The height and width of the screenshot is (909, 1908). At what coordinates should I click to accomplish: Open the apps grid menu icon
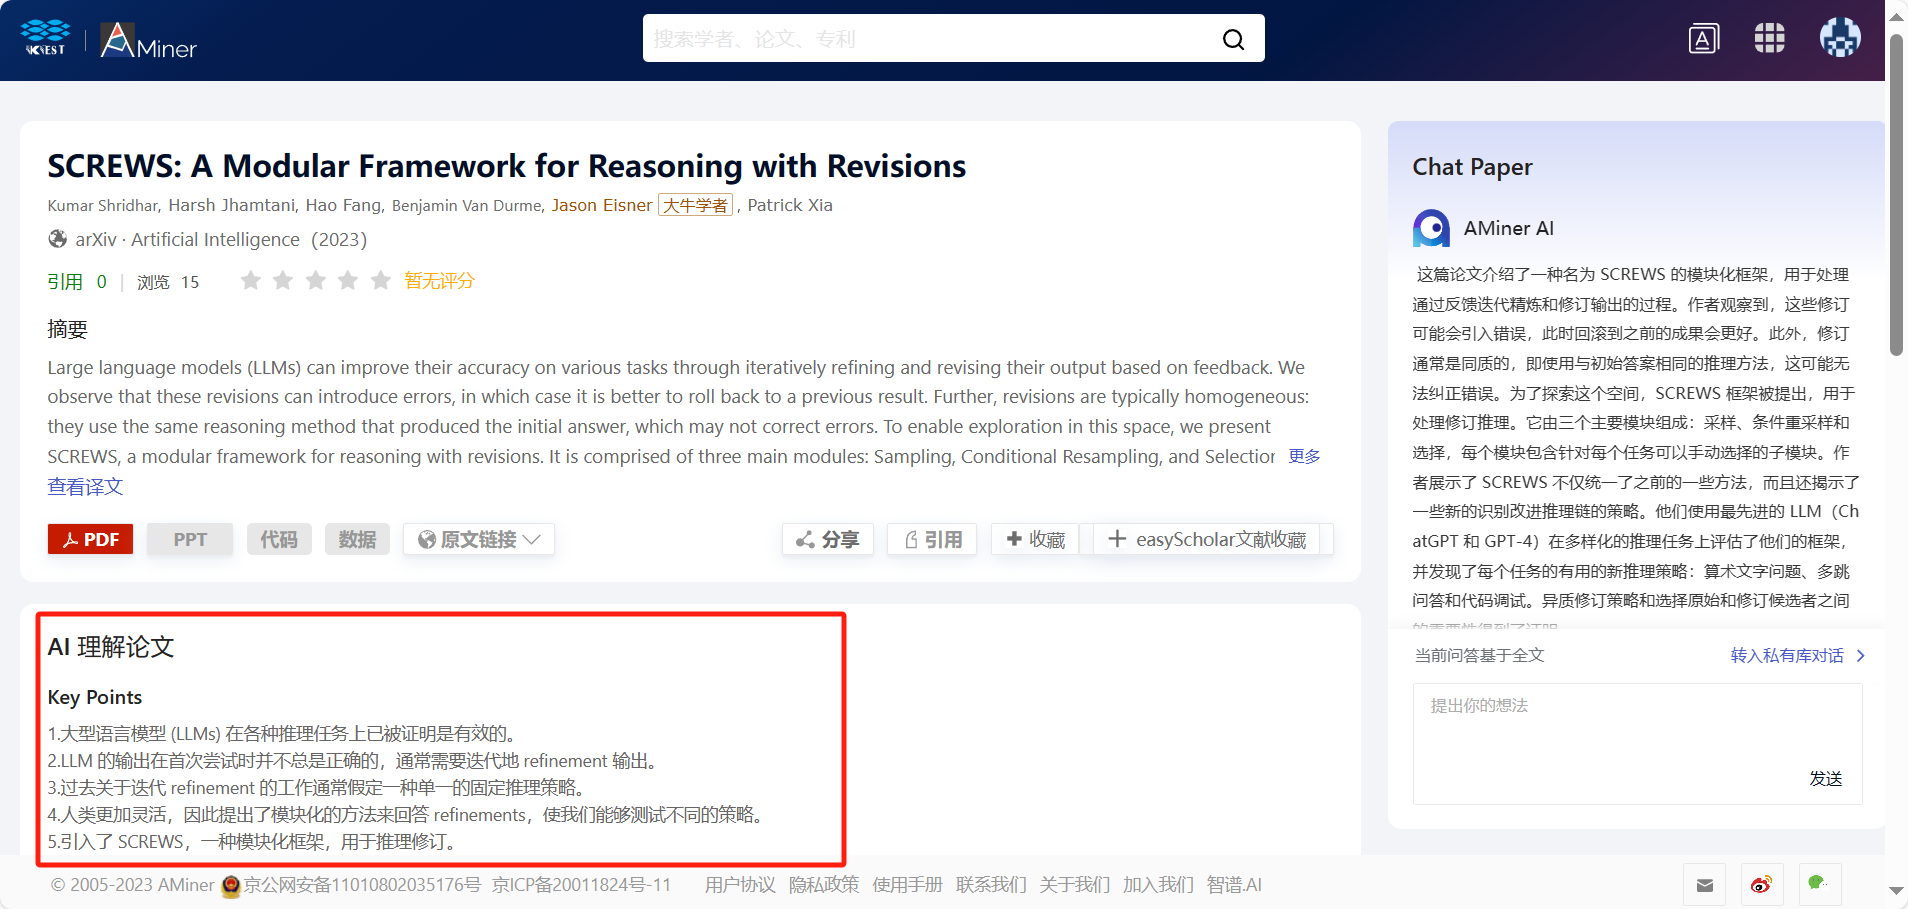coord(1769,38)
